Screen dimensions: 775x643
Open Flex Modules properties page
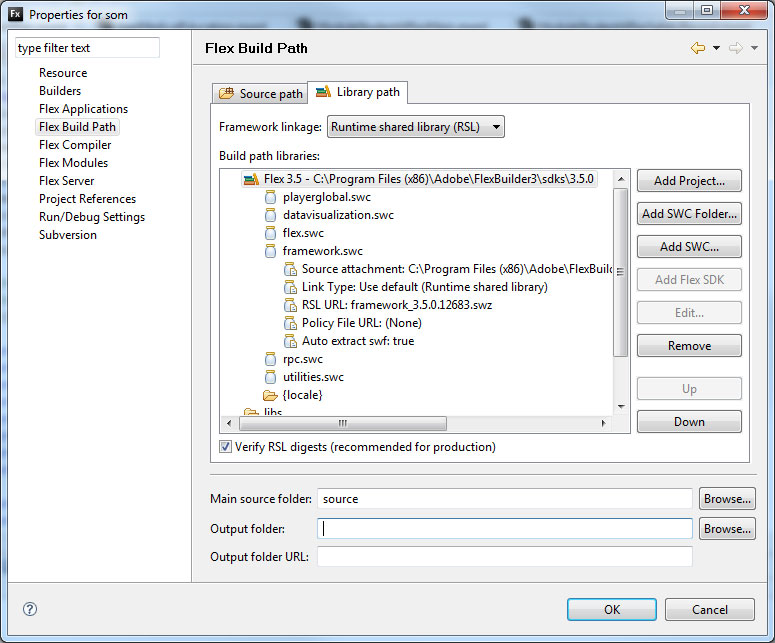[x=73, y=163]
